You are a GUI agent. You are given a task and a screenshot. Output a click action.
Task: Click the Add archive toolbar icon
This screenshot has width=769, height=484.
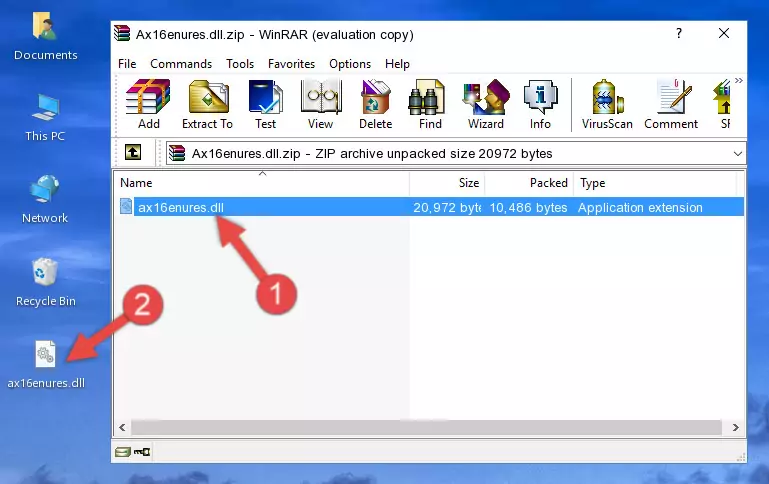click(x=148, y=104)
